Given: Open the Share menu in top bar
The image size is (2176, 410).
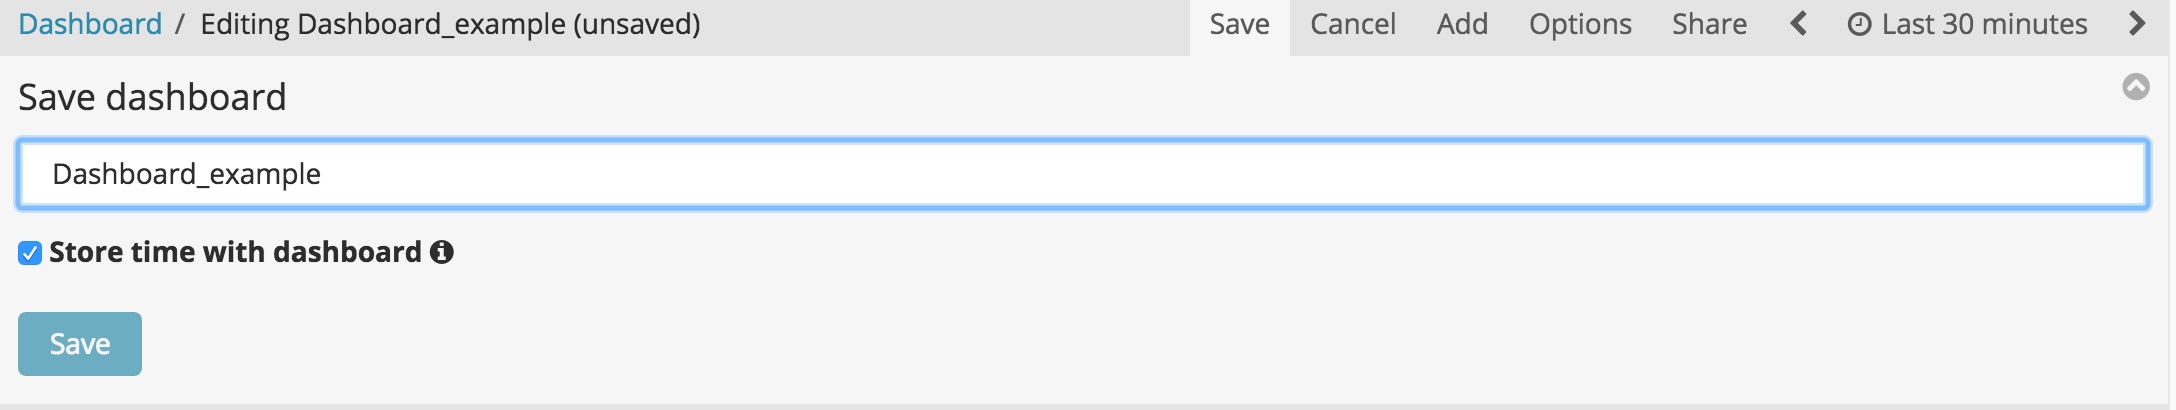Looking at the screenshot, I should (1709, 24).
